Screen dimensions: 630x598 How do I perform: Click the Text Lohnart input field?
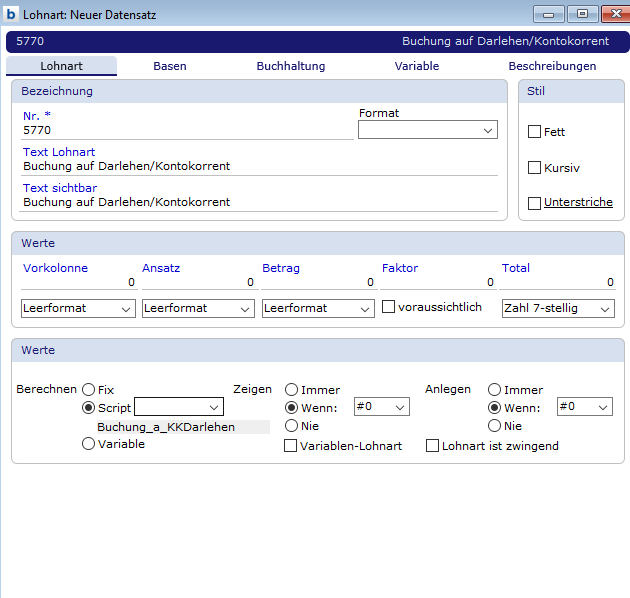(x=260, y=166)
